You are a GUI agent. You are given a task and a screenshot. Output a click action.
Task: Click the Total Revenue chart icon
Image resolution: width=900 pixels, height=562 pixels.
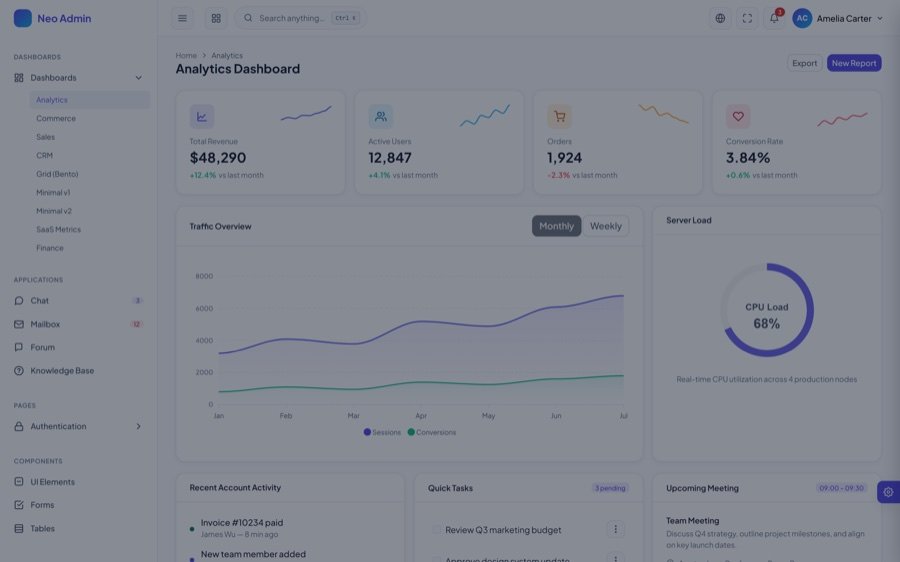202,117
